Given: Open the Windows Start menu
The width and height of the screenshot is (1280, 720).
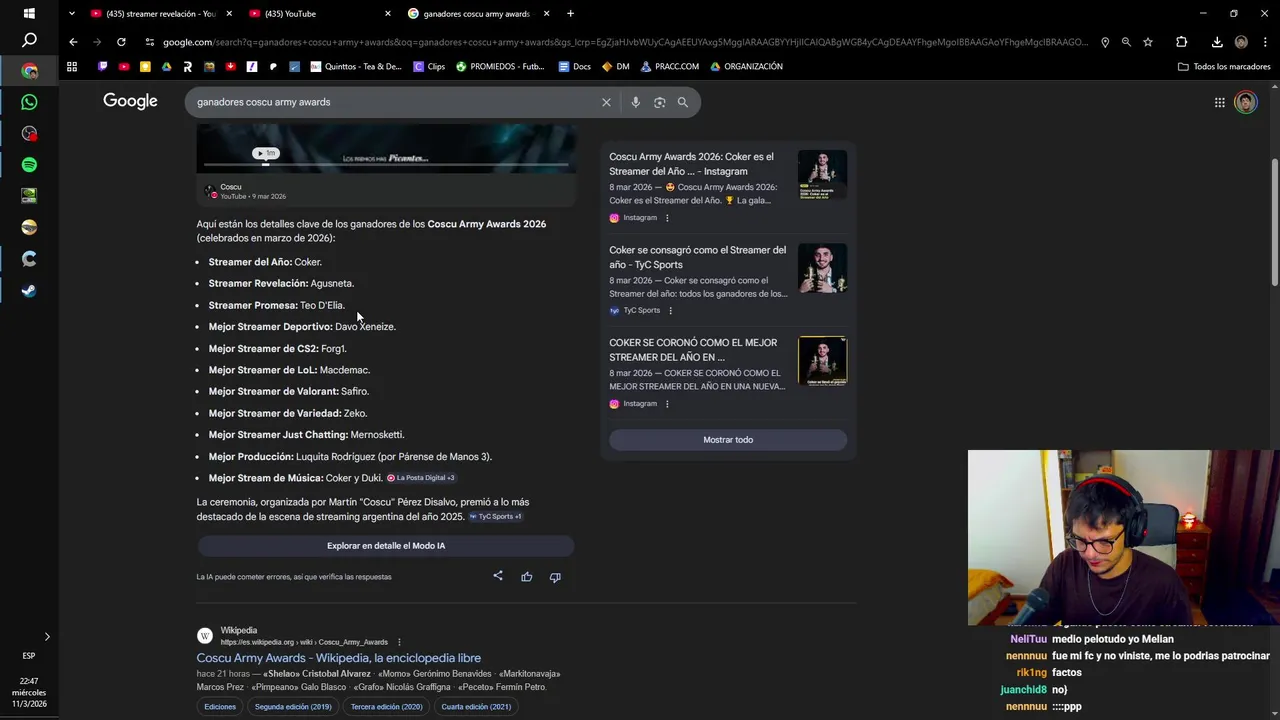Looking at the screenshot, I should 29,13.
